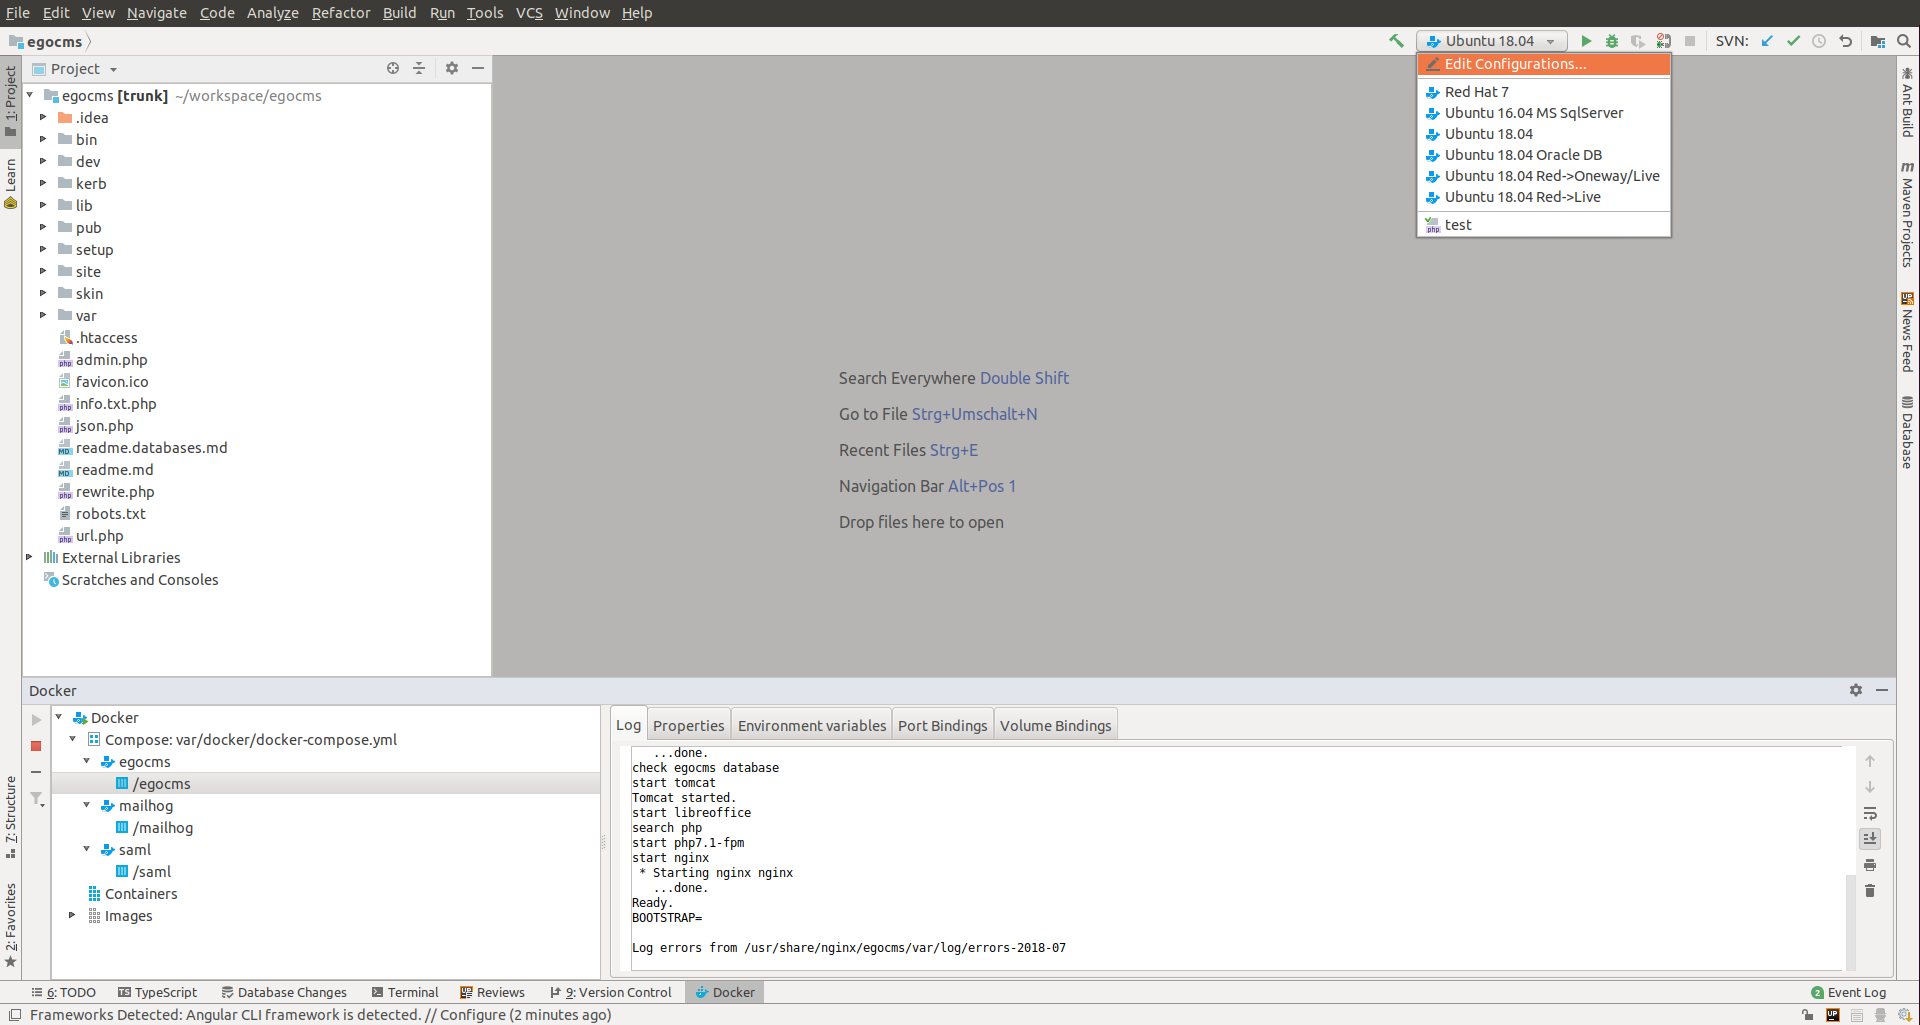Open the VCS menu
This screenshot has height=1025, width=1920.
pyautogui.click(x=529, y=13)
